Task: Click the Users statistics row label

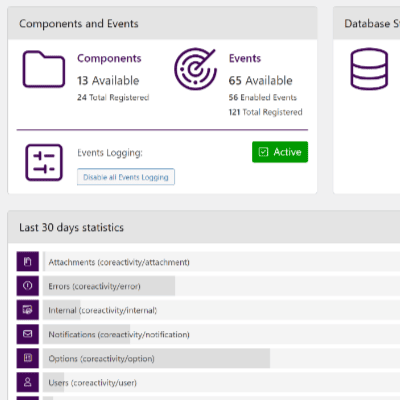Action: point(93,383)
